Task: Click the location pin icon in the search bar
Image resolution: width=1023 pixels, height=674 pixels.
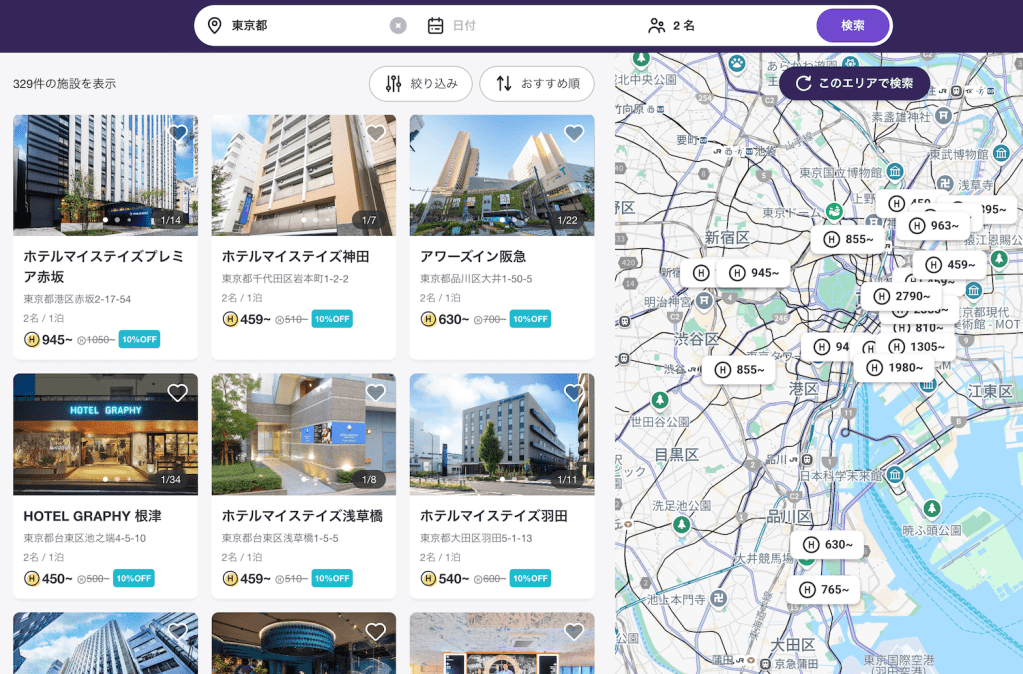Action: click(x=213, y=25)
